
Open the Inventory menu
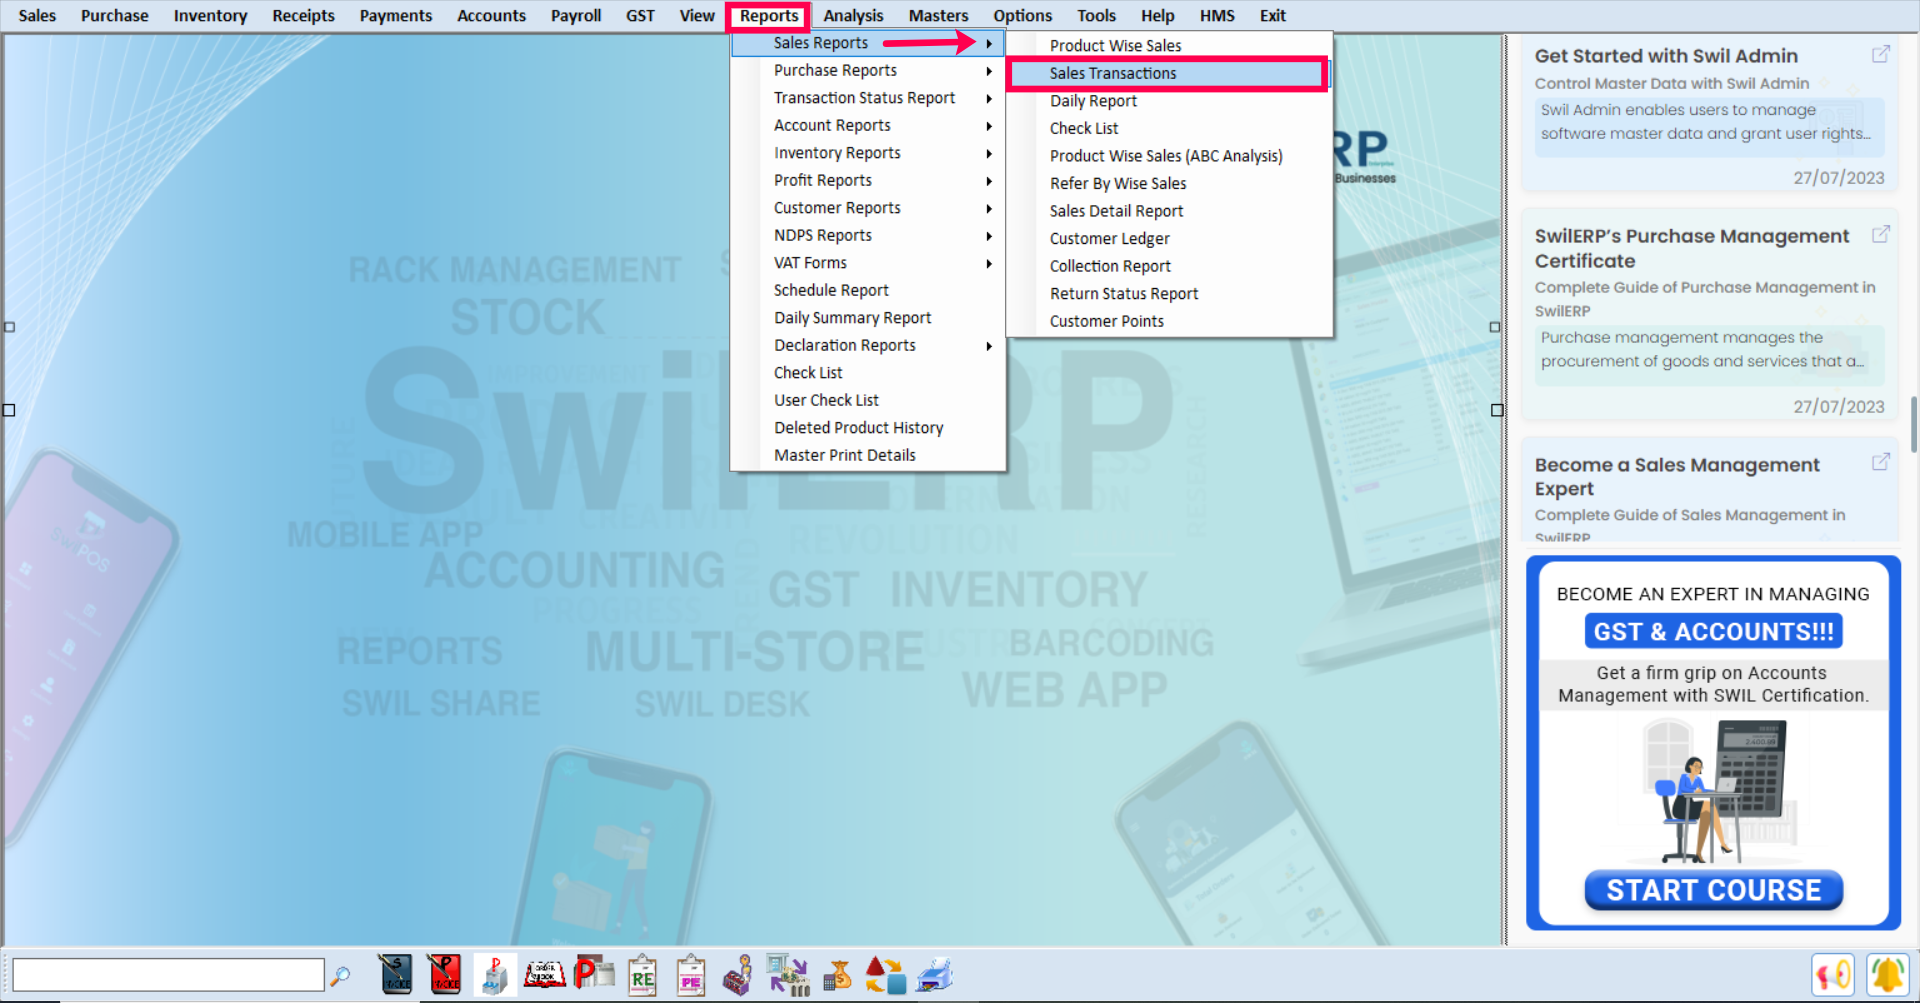pyautogui.click(x=210, y=16)
